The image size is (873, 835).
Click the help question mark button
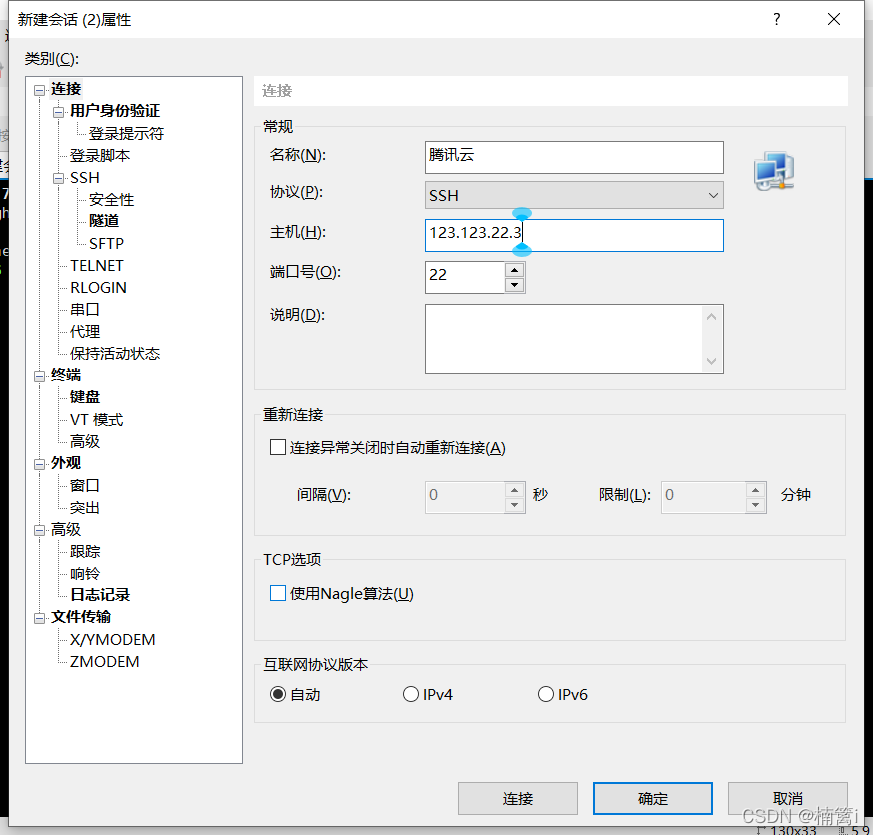[776, 19]
